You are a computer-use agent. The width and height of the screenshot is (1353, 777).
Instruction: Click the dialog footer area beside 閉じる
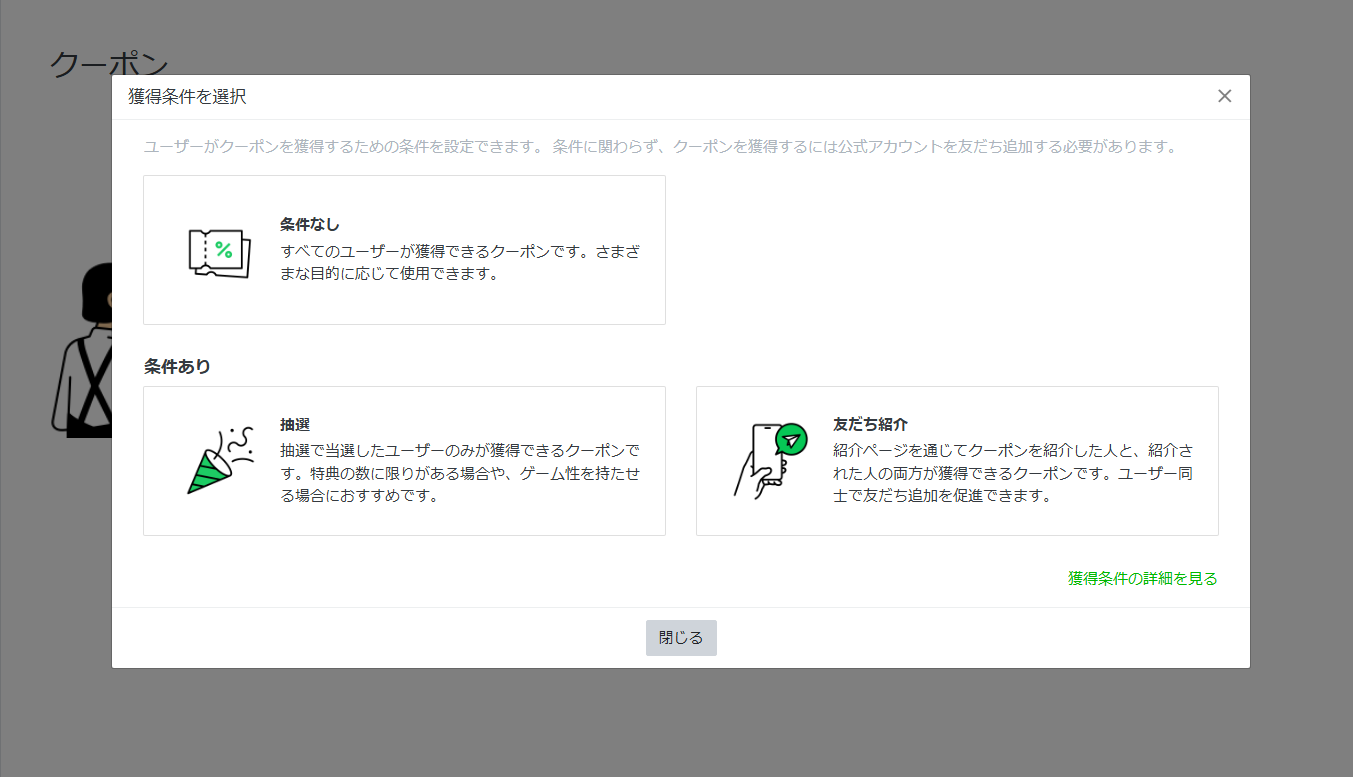point(900,638)
